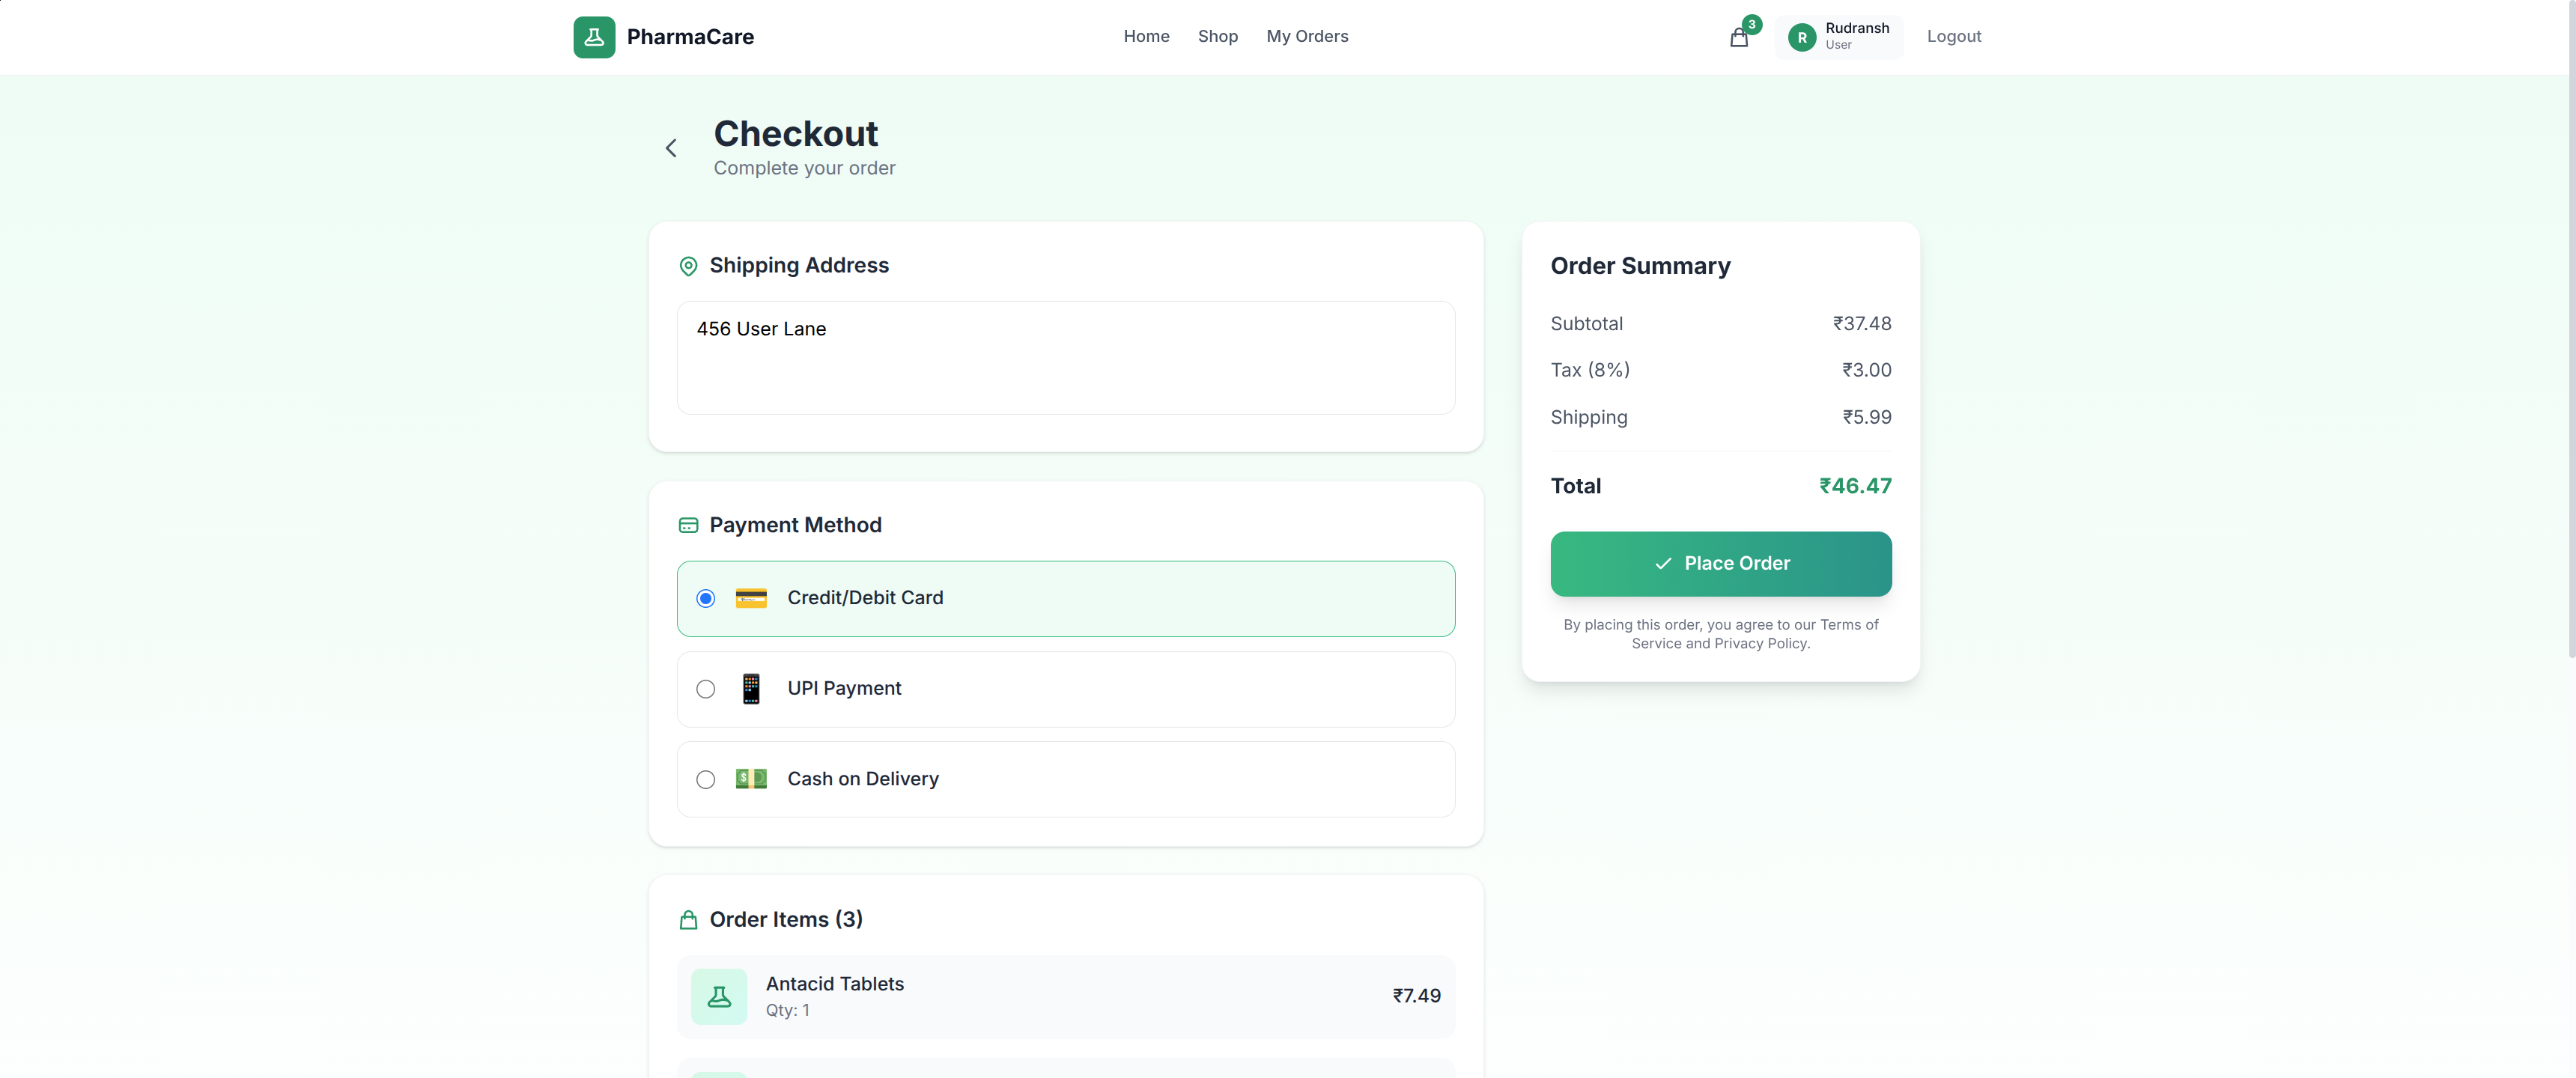Click the Place Order button

(x=1720, y=564)
